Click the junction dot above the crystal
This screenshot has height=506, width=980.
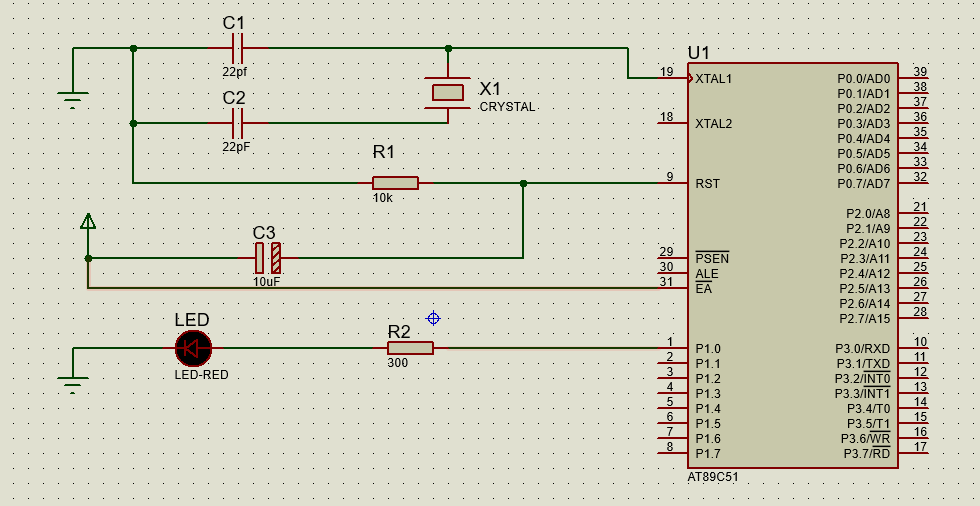coord(448,48)
